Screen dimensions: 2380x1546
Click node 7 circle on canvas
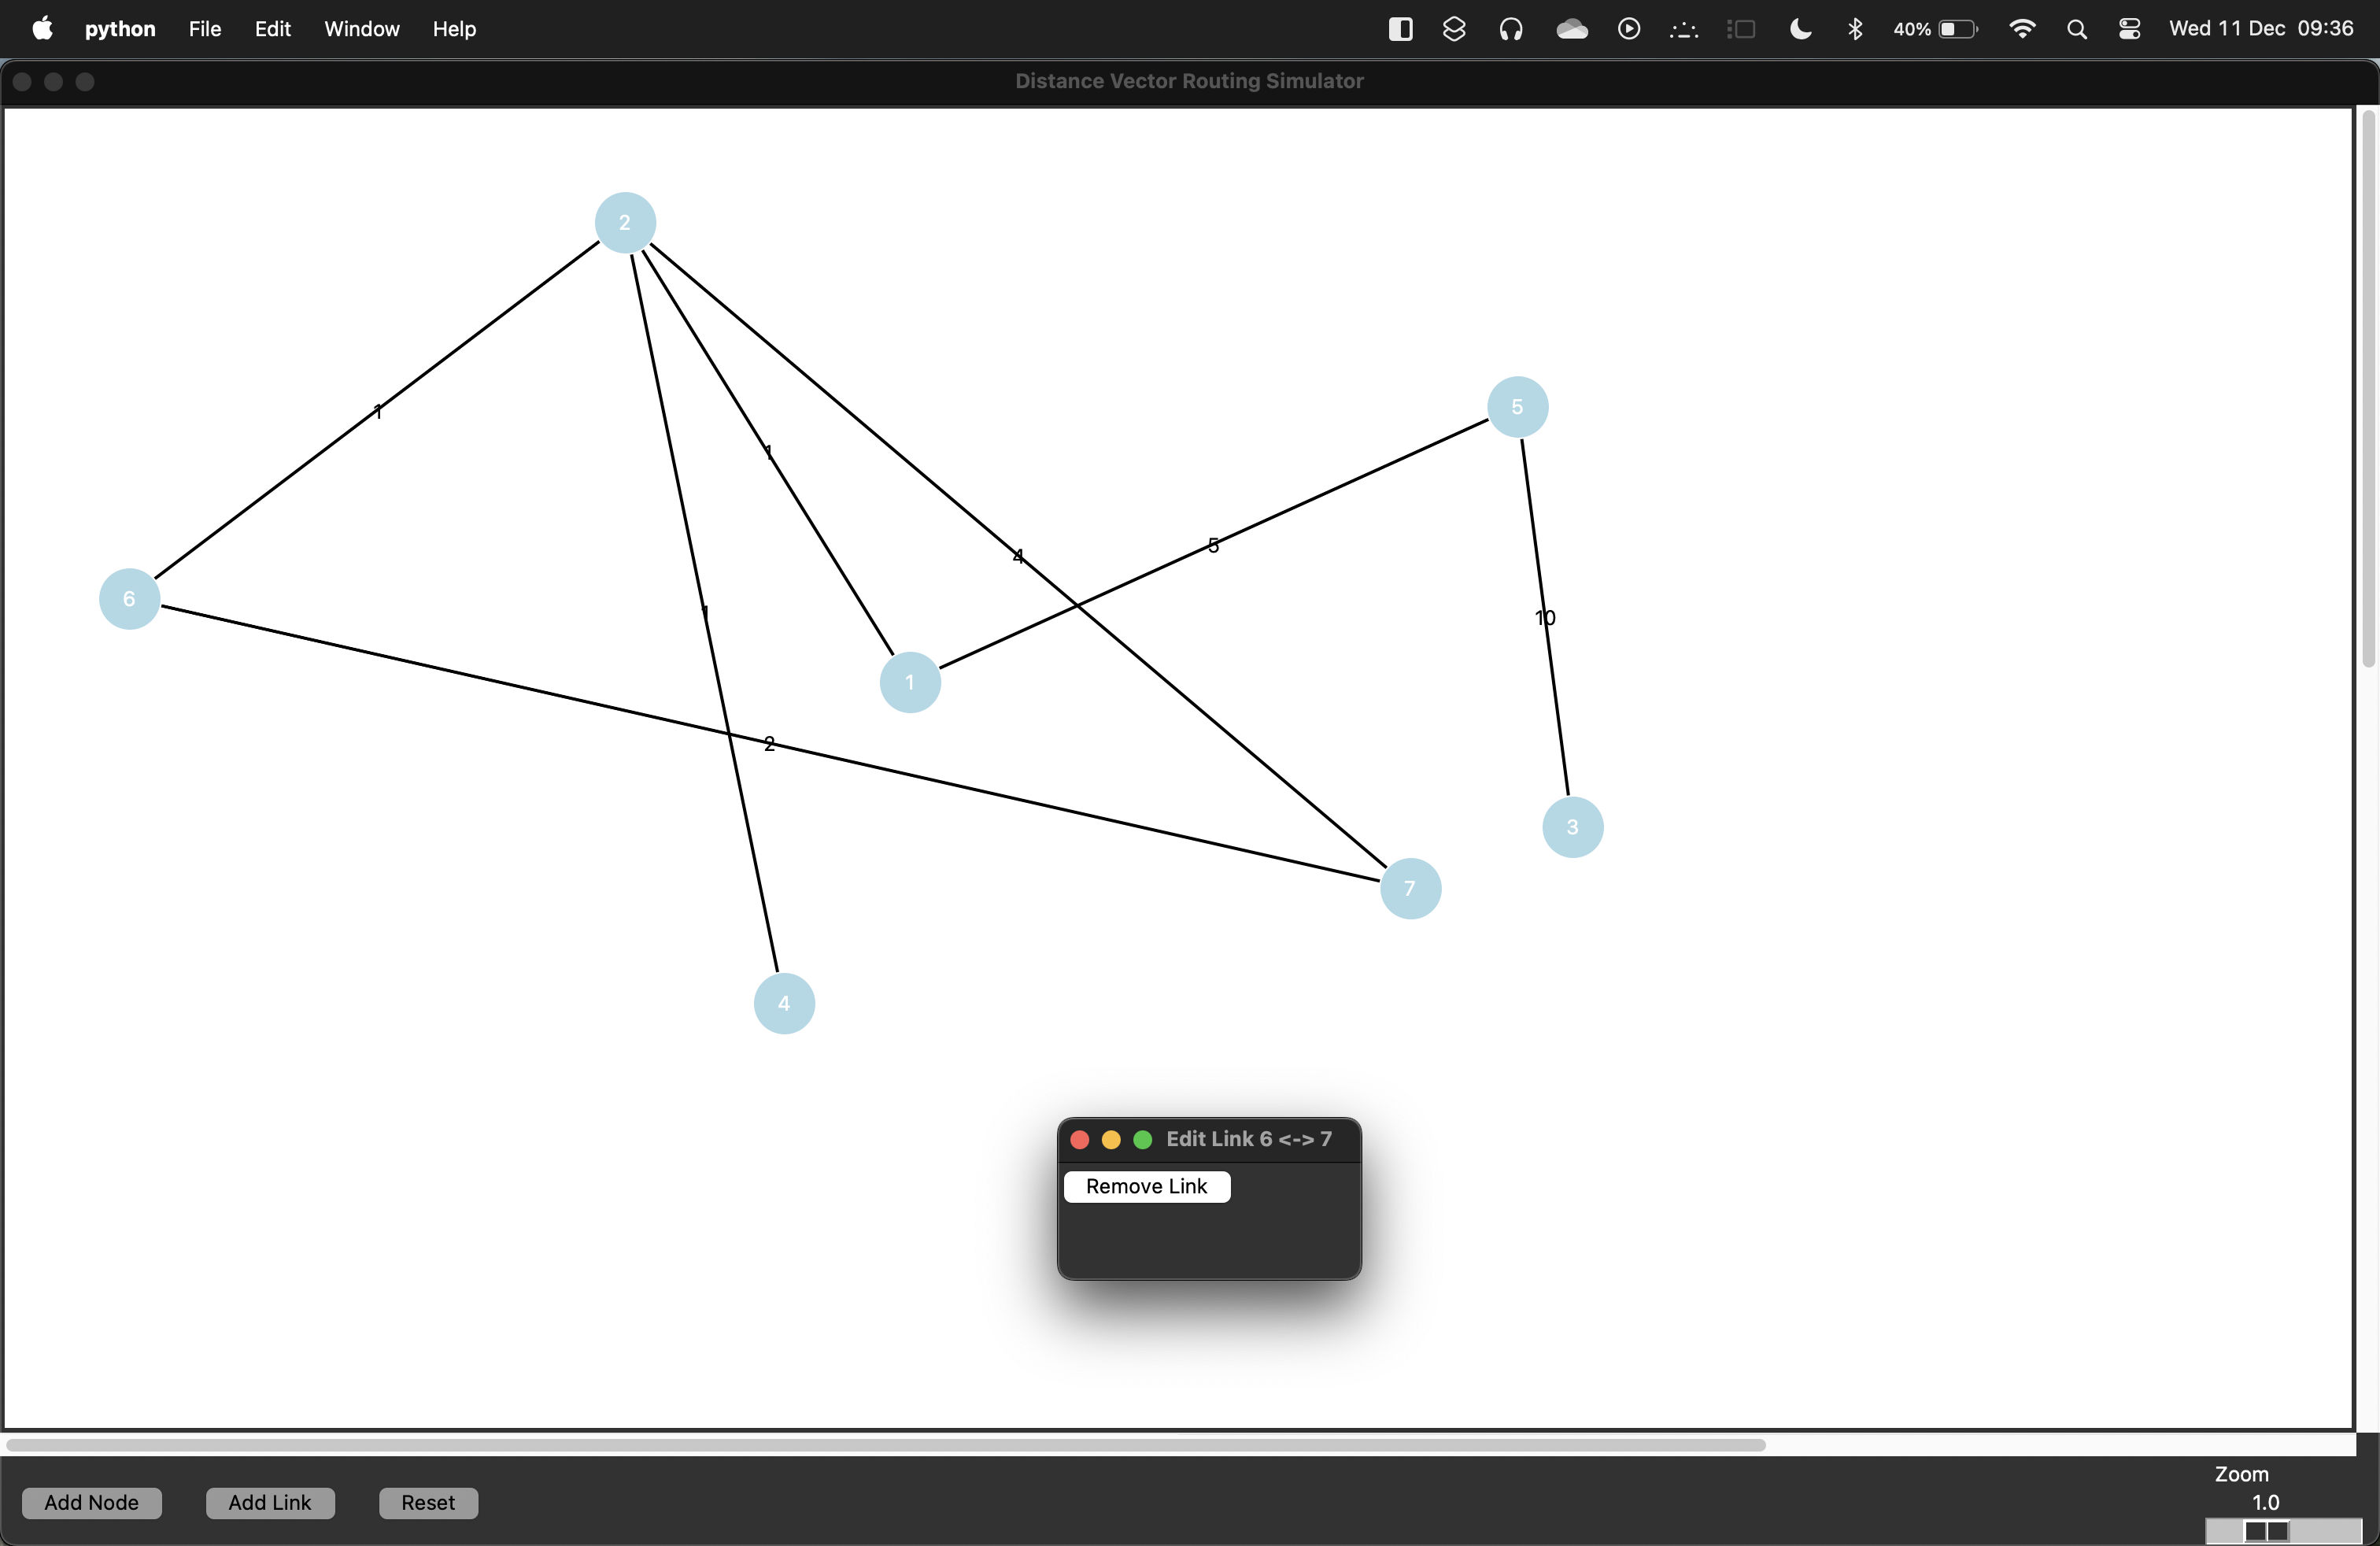coord(1410,888)
